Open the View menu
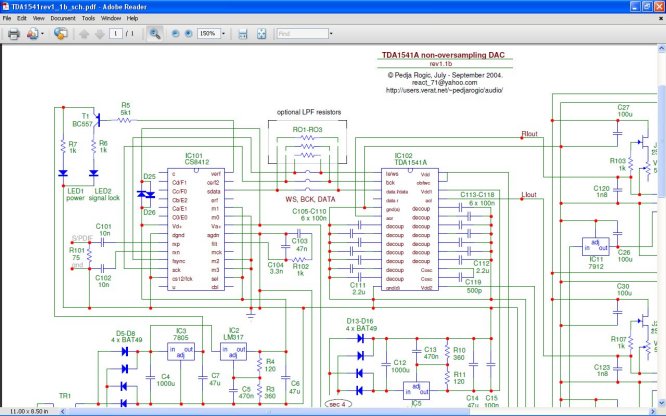 (39, 18)
